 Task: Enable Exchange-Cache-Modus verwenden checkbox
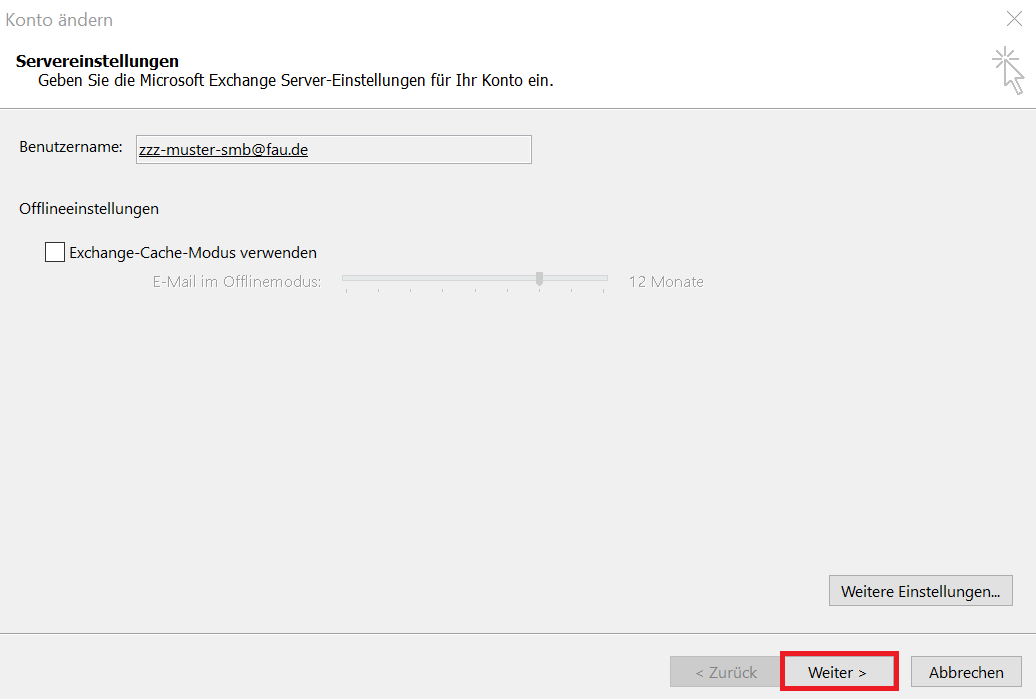click(55, 252)
